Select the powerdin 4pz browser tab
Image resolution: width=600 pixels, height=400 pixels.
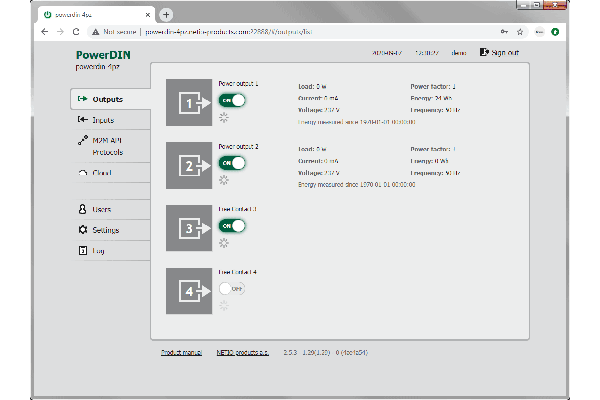(96, 15)
